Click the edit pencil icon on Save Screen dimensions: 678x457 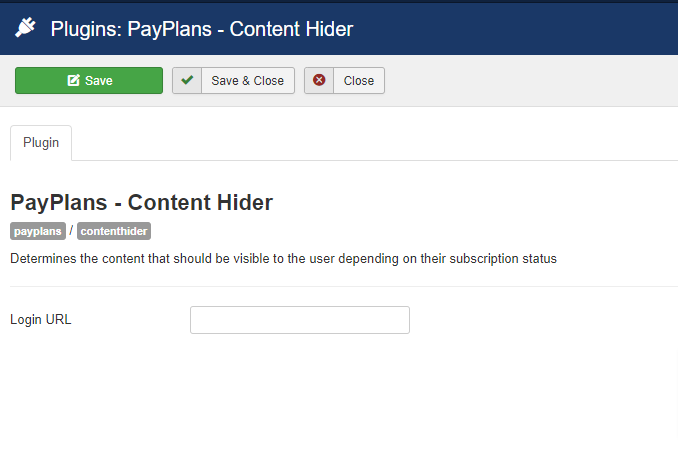(x=74, y=80)
